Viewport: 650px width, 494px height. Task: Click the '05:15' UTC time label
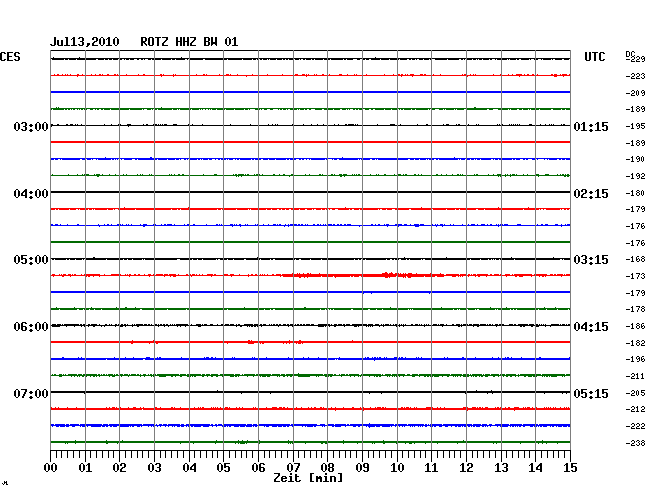(591, 393)
